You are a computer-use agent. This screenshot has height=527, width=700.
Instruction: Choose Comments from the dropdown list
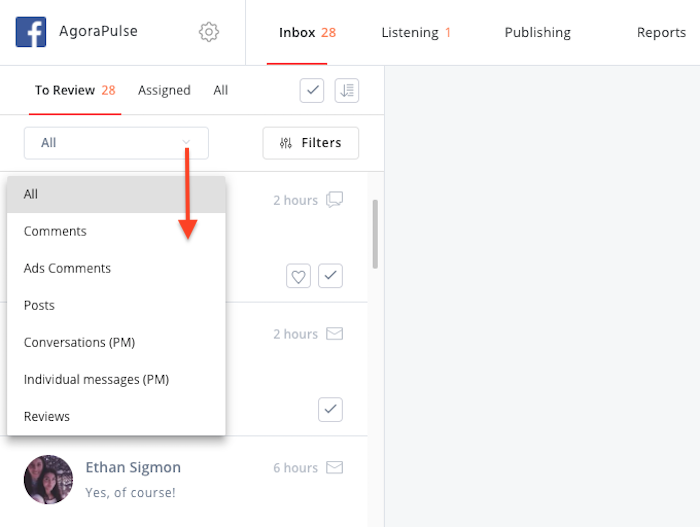click(x=116, y=231)
